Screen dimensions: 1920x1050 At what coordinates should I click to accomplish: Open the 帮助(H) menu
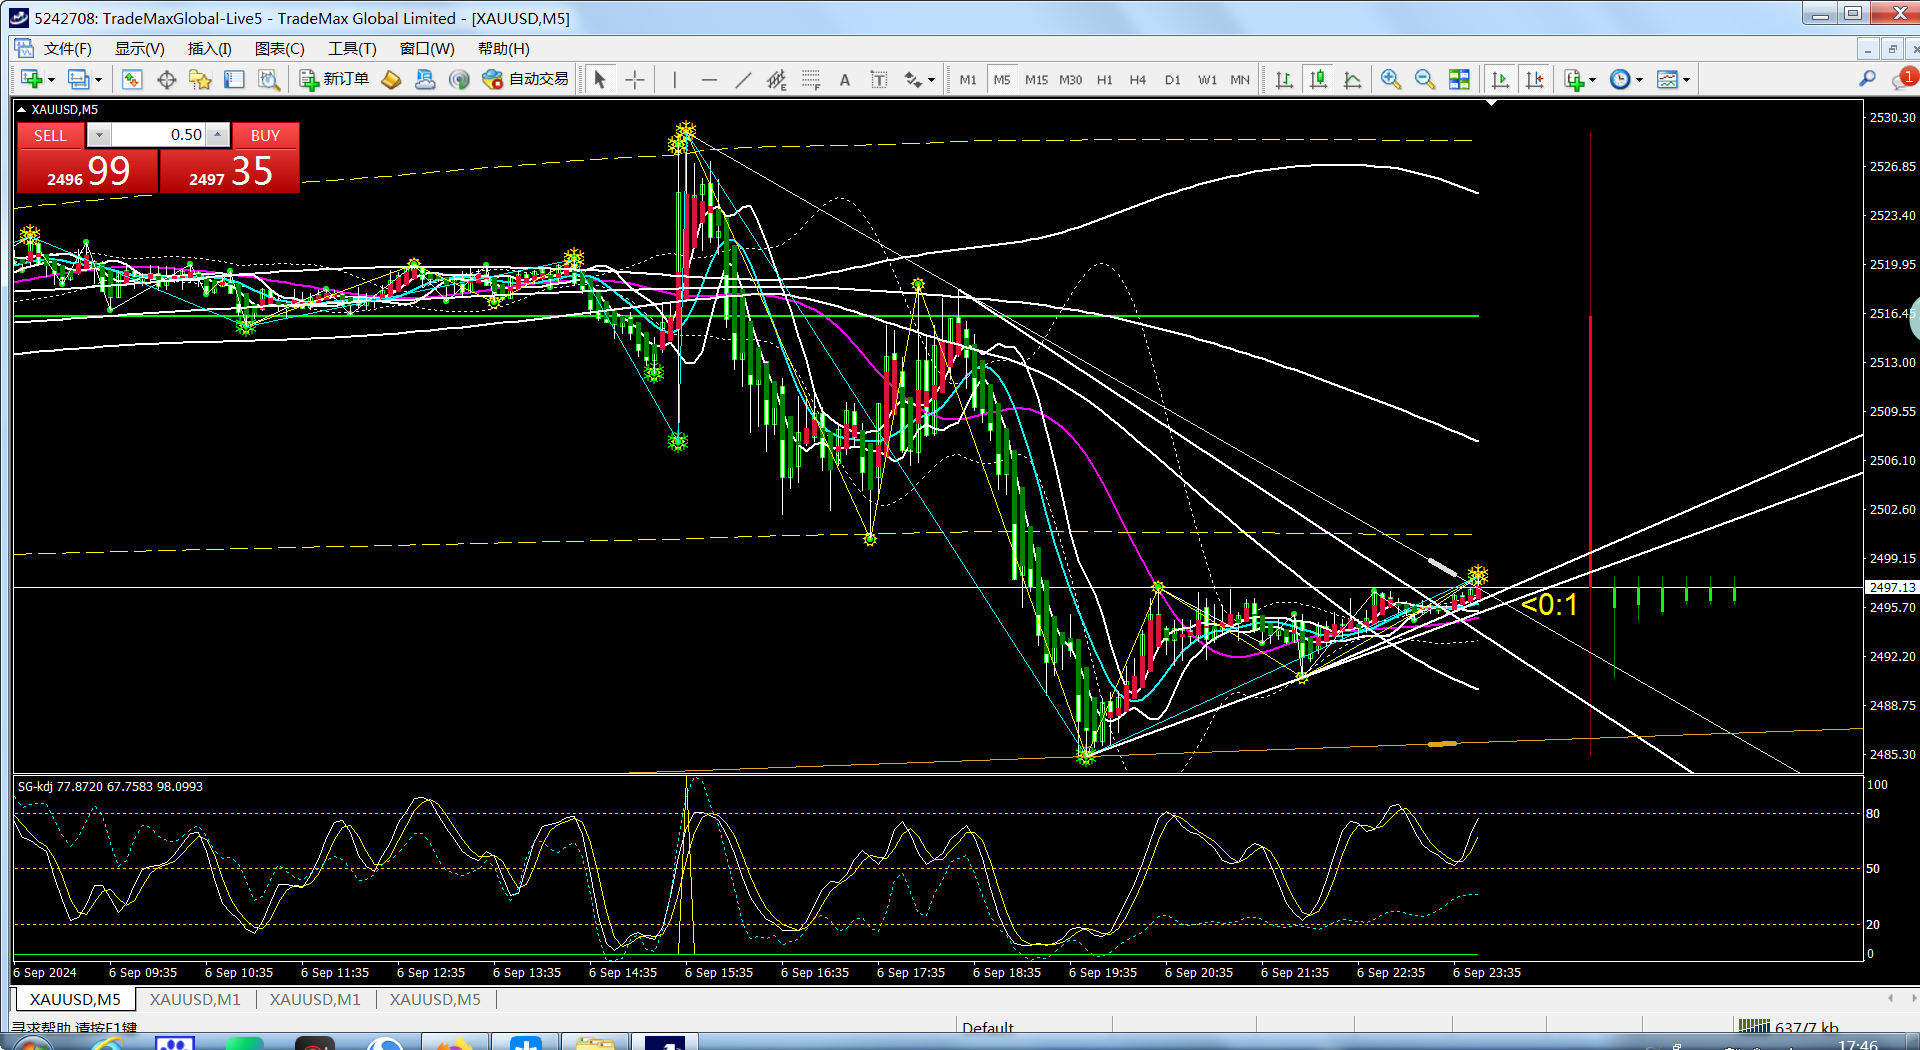click(504, 49)
